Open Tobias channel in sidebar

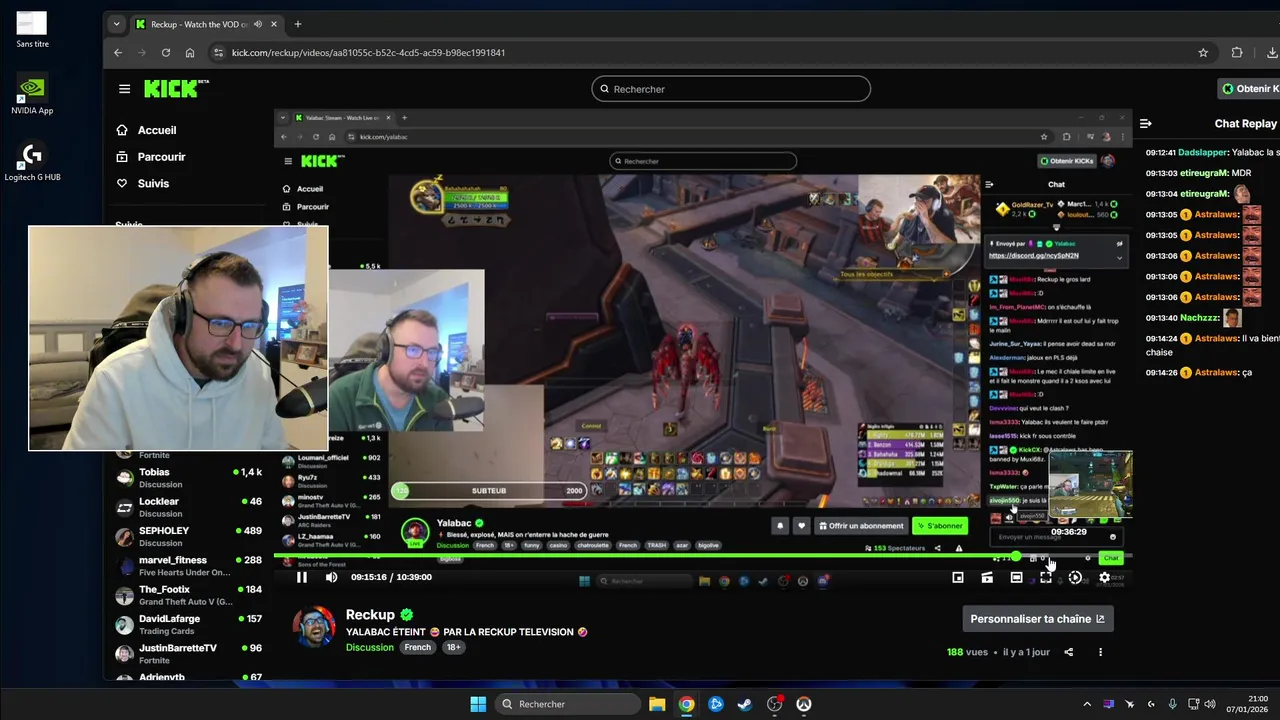(x=188, y=478)
